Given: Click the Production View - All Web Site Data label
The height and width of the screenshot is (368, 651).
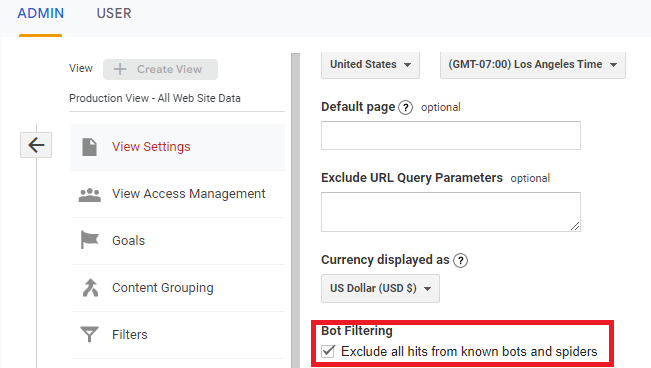Looking at the screenshot, I should (x=155, y=98).
